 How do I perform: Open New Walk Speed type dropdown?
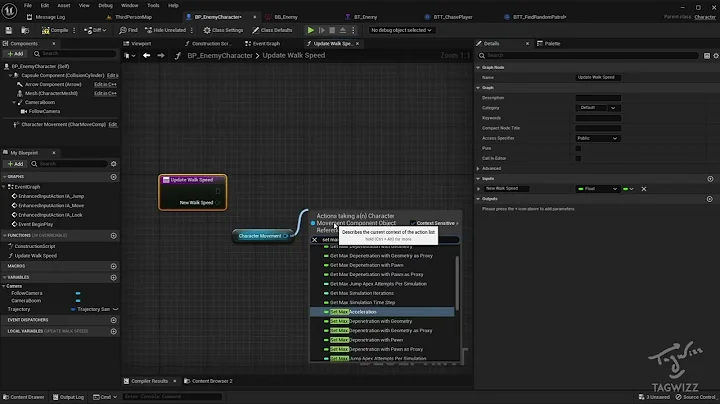pos(598,189)
